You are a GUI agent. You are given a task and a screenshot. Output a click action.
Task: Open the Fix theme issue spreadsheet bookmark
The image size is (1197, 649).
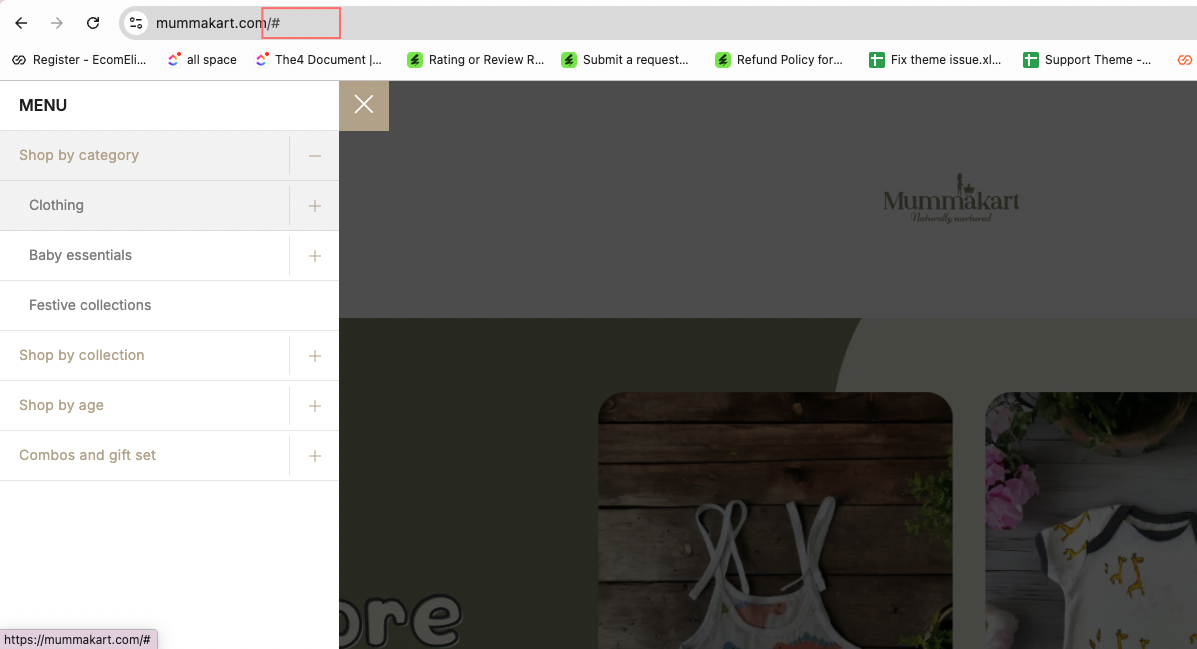pos(935,60)
